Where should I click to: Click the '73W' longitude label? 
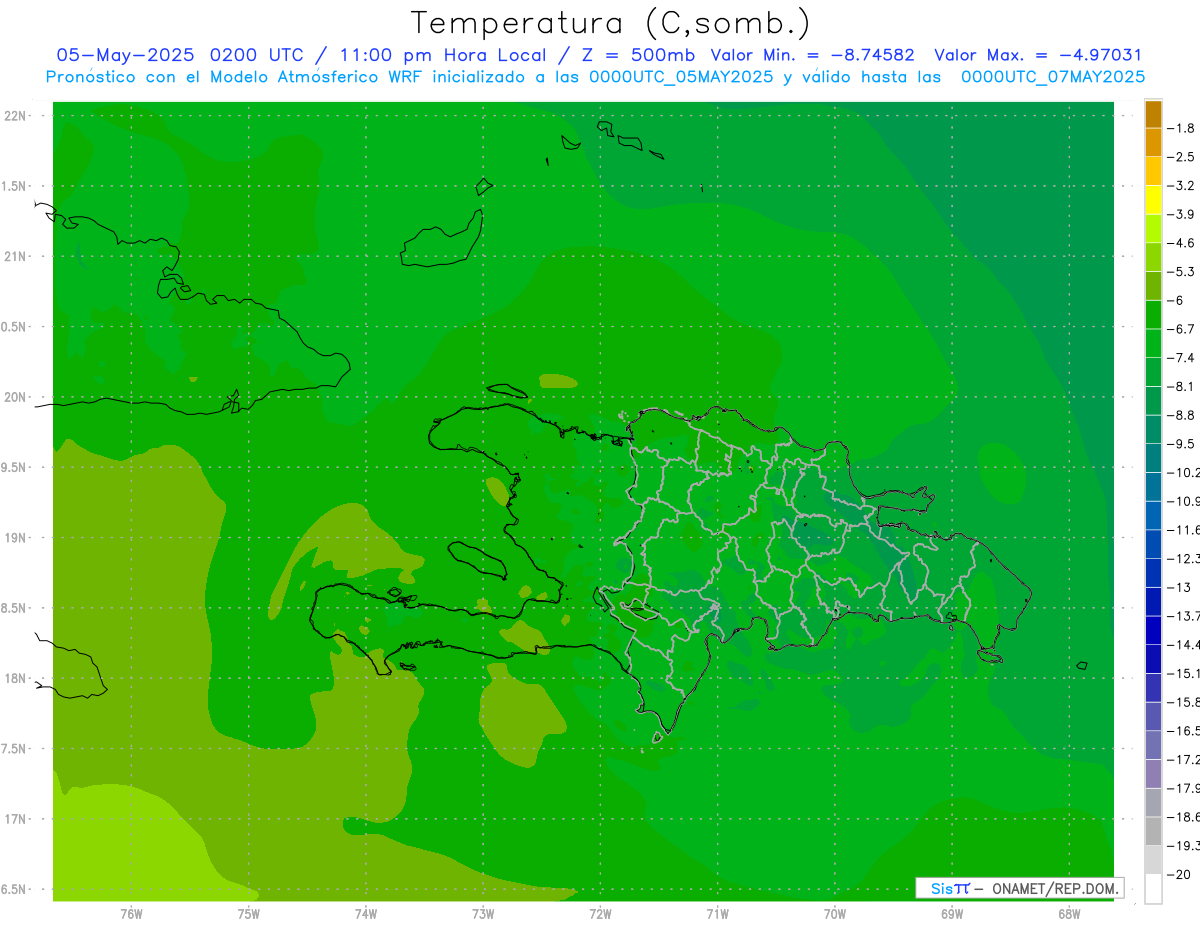click(x=483, y=913)
